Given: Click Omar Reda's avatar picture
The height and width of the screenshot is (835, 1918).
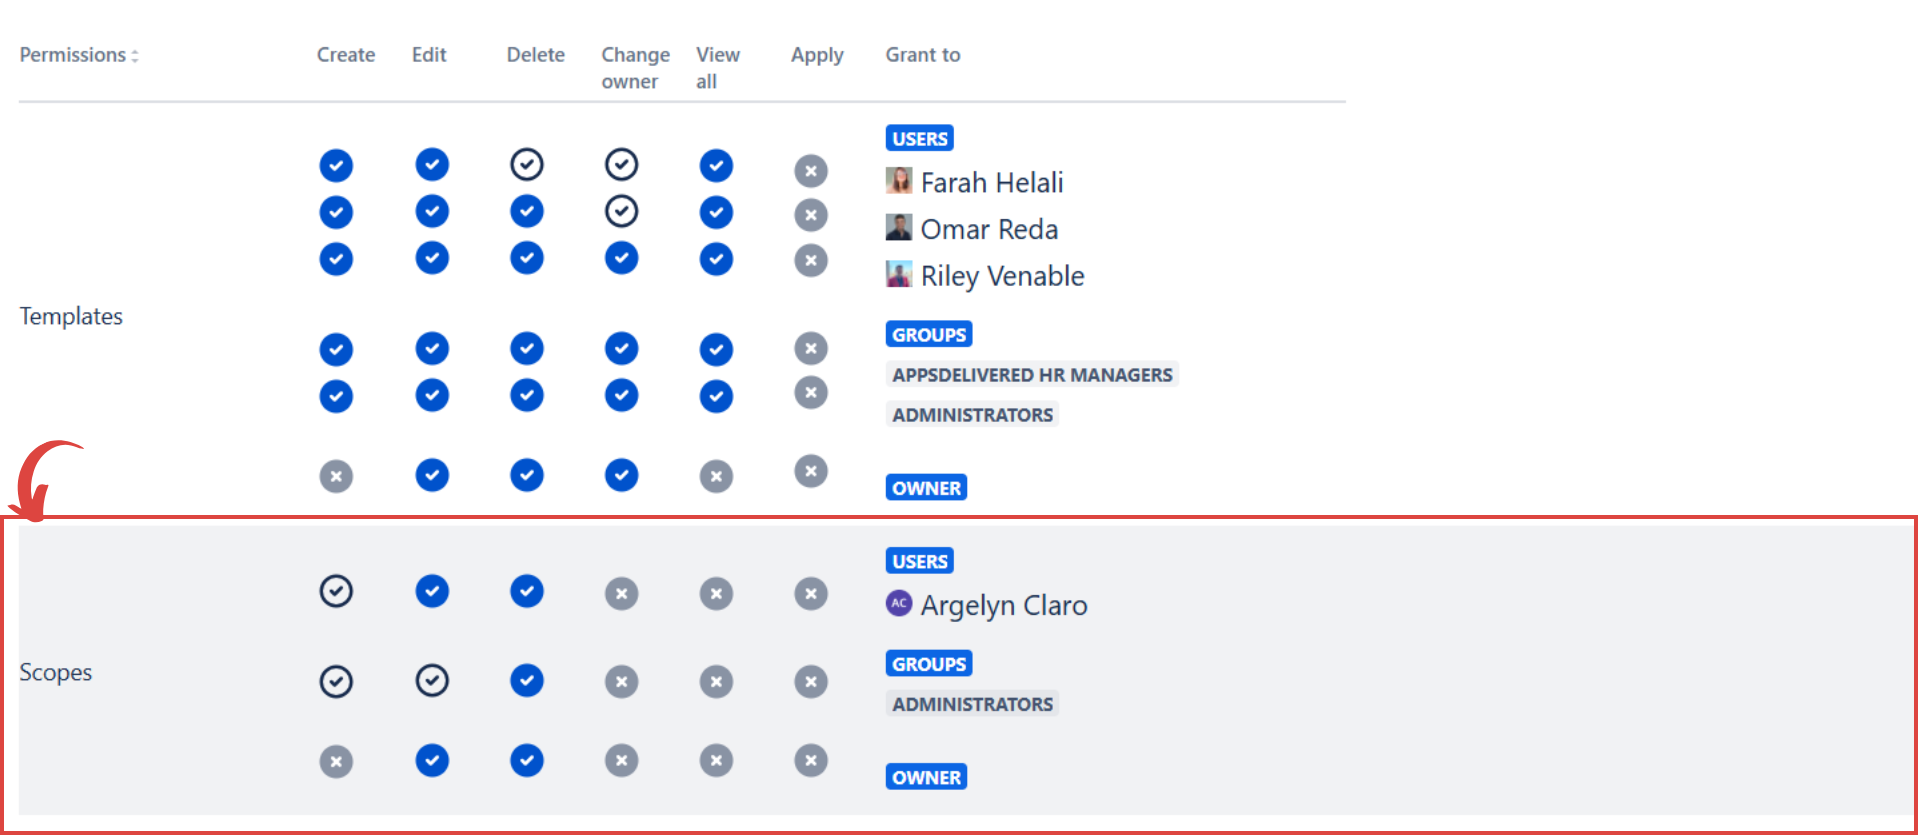Looking at the screenshot, I should [898, 228].
